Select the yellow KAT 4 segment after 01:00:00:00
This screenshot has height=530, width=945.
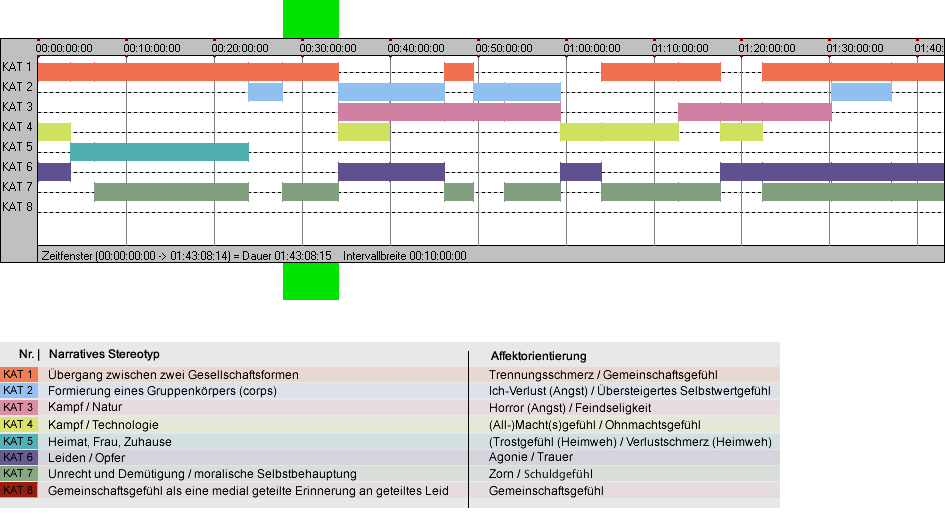pos(620,132)
